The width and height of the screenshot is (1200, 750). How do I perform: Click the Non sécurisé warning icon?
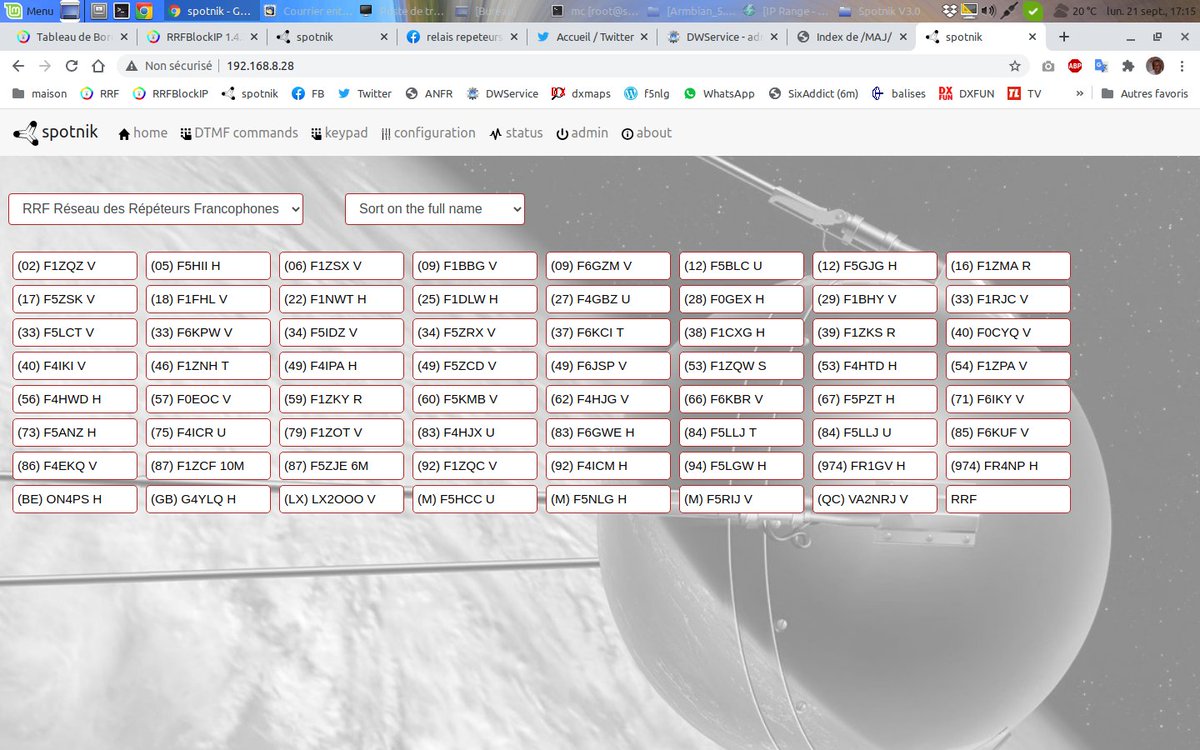click(132, 66)
